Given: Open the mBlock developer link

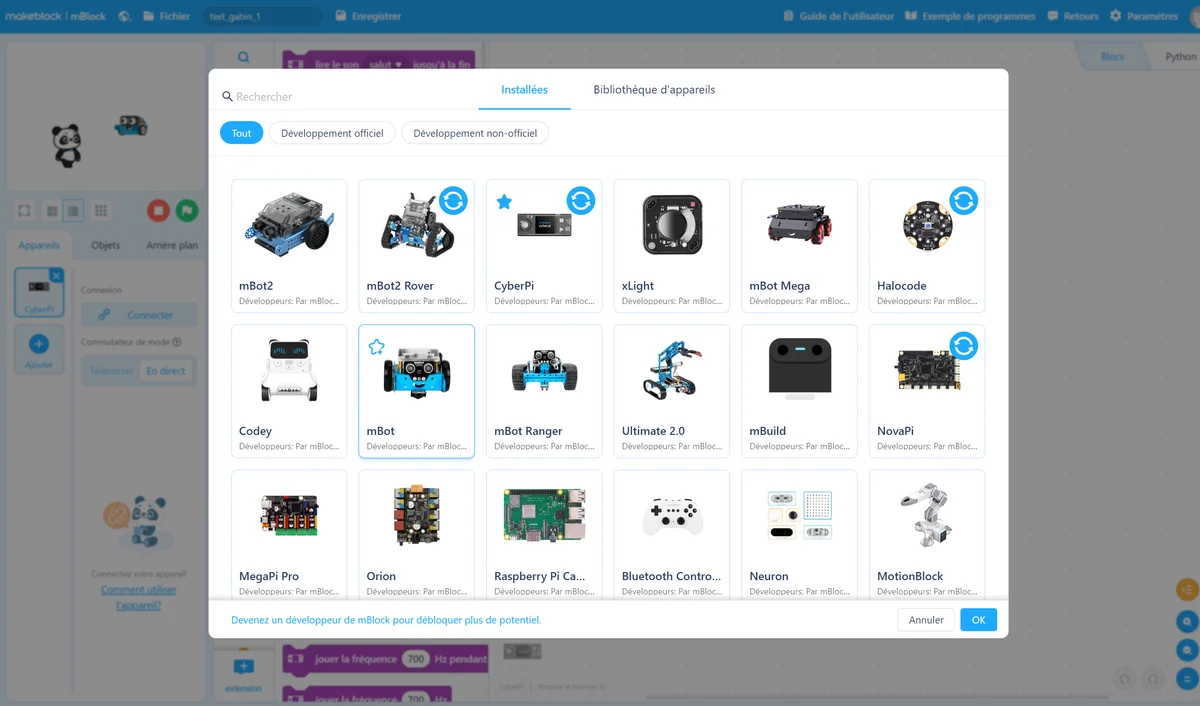Looking at the screenshot, I should coord(386,620).
